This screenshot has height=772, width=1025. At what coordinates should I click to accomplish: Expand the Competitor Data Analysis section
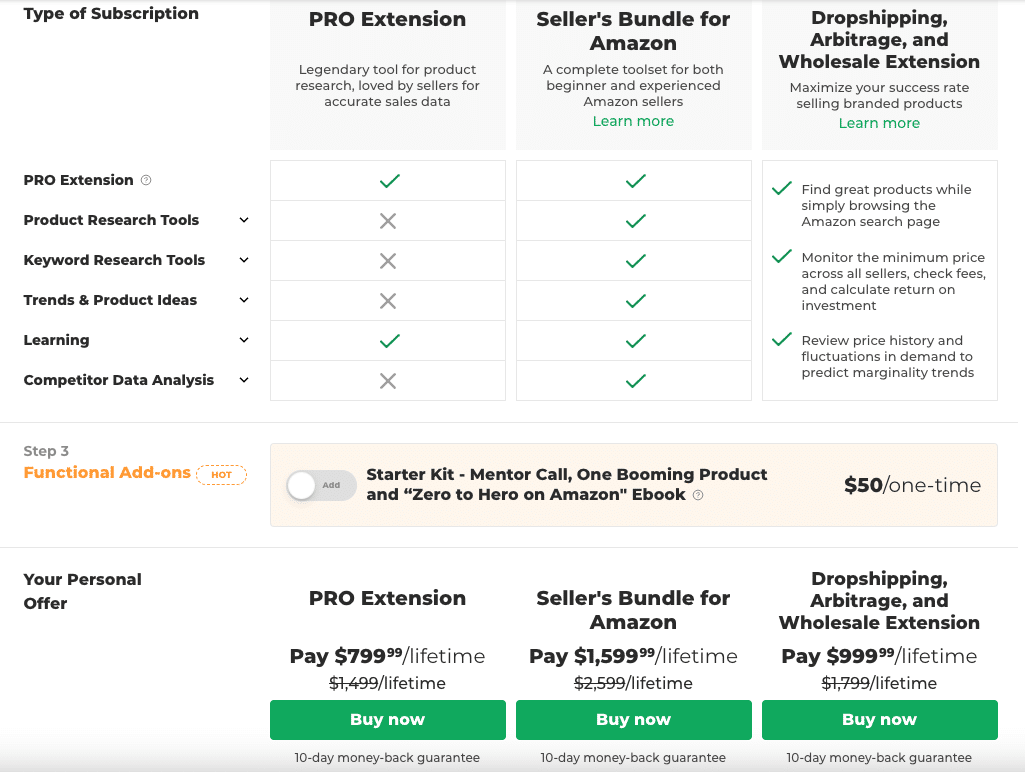tap(244, 380)
